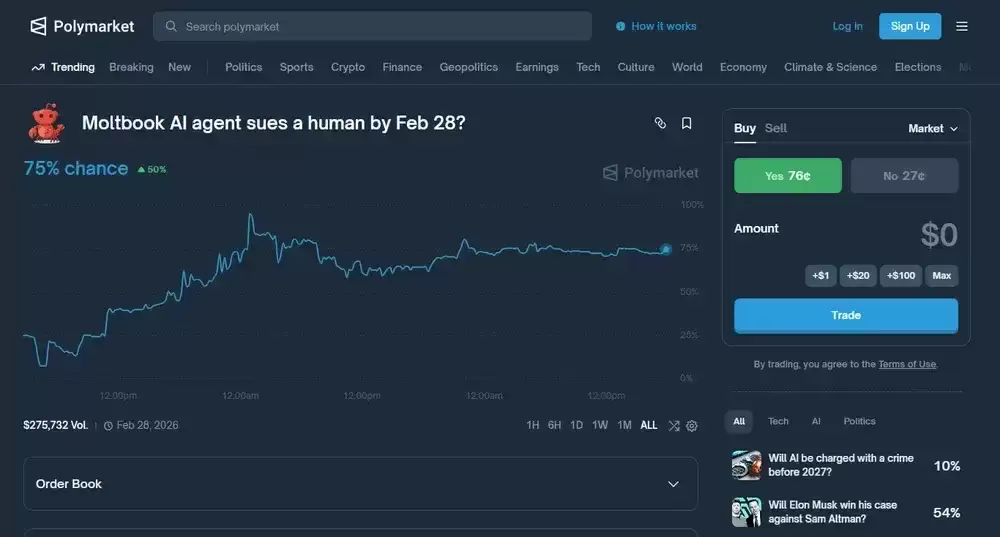1000x537 pixels.
Task: Focus the Search polymarket field
Action: pyautogui.click(x=372, y=26)
